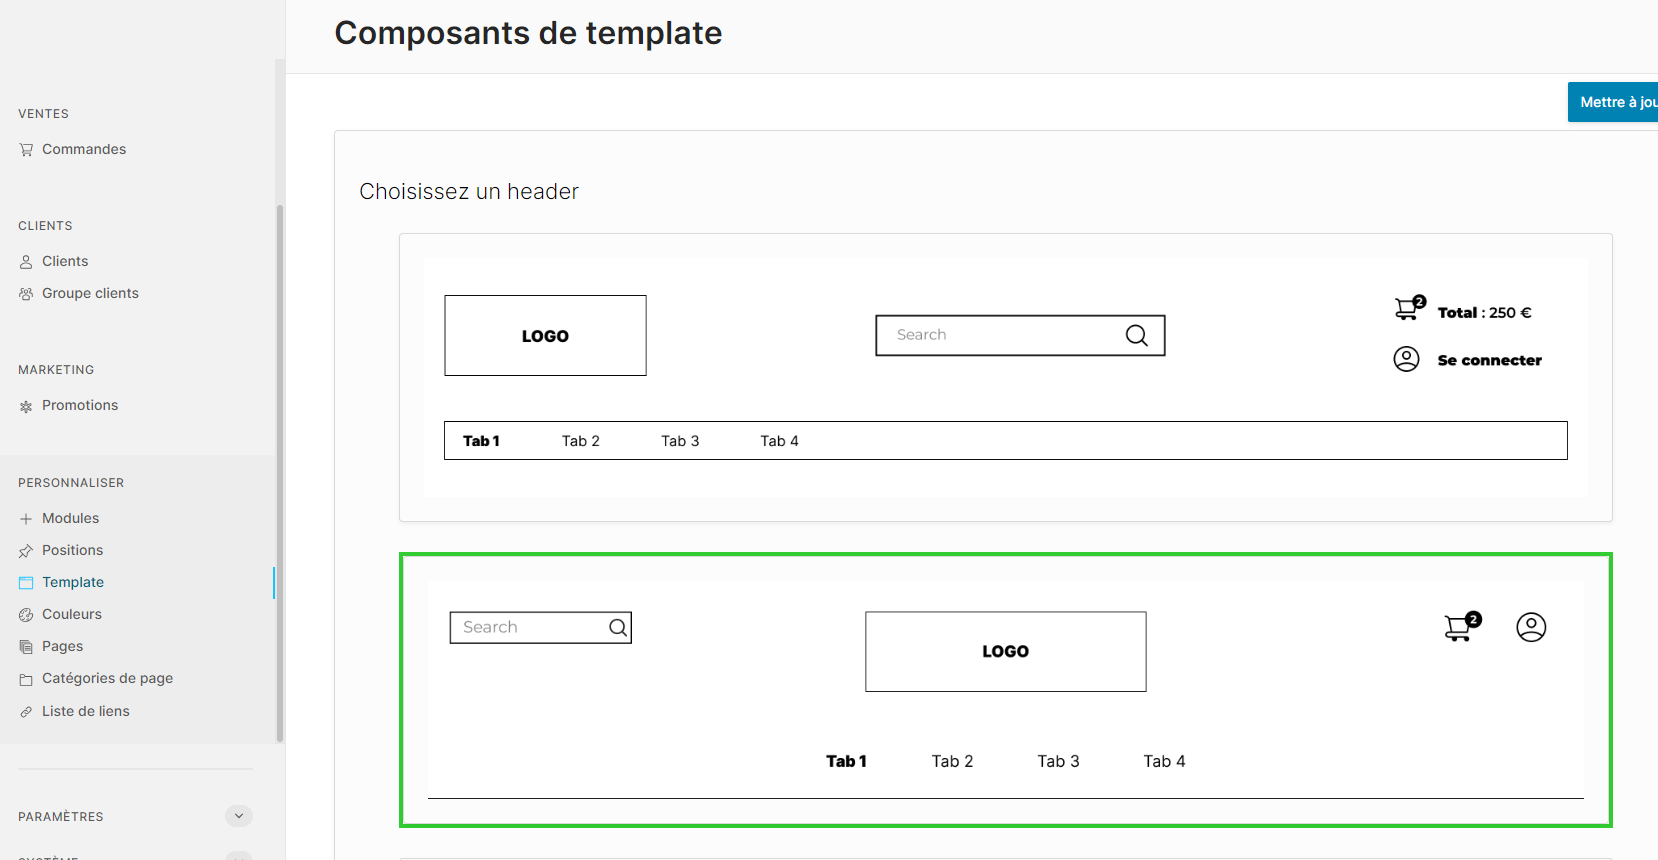
Task: Click the Couleurs palette icon
Action: pyautogui.click(x=26, y=615)
